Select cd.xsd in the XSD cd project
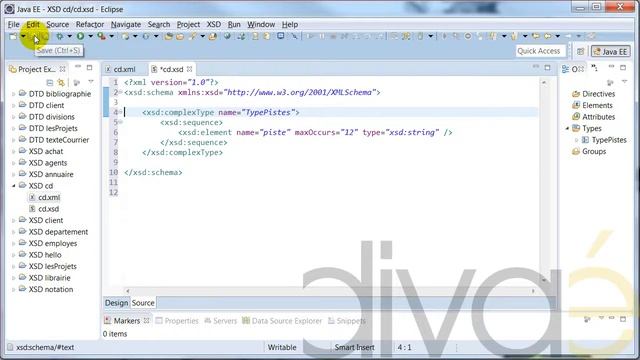Viewport: 640px width, 360px height. point(44,209)
